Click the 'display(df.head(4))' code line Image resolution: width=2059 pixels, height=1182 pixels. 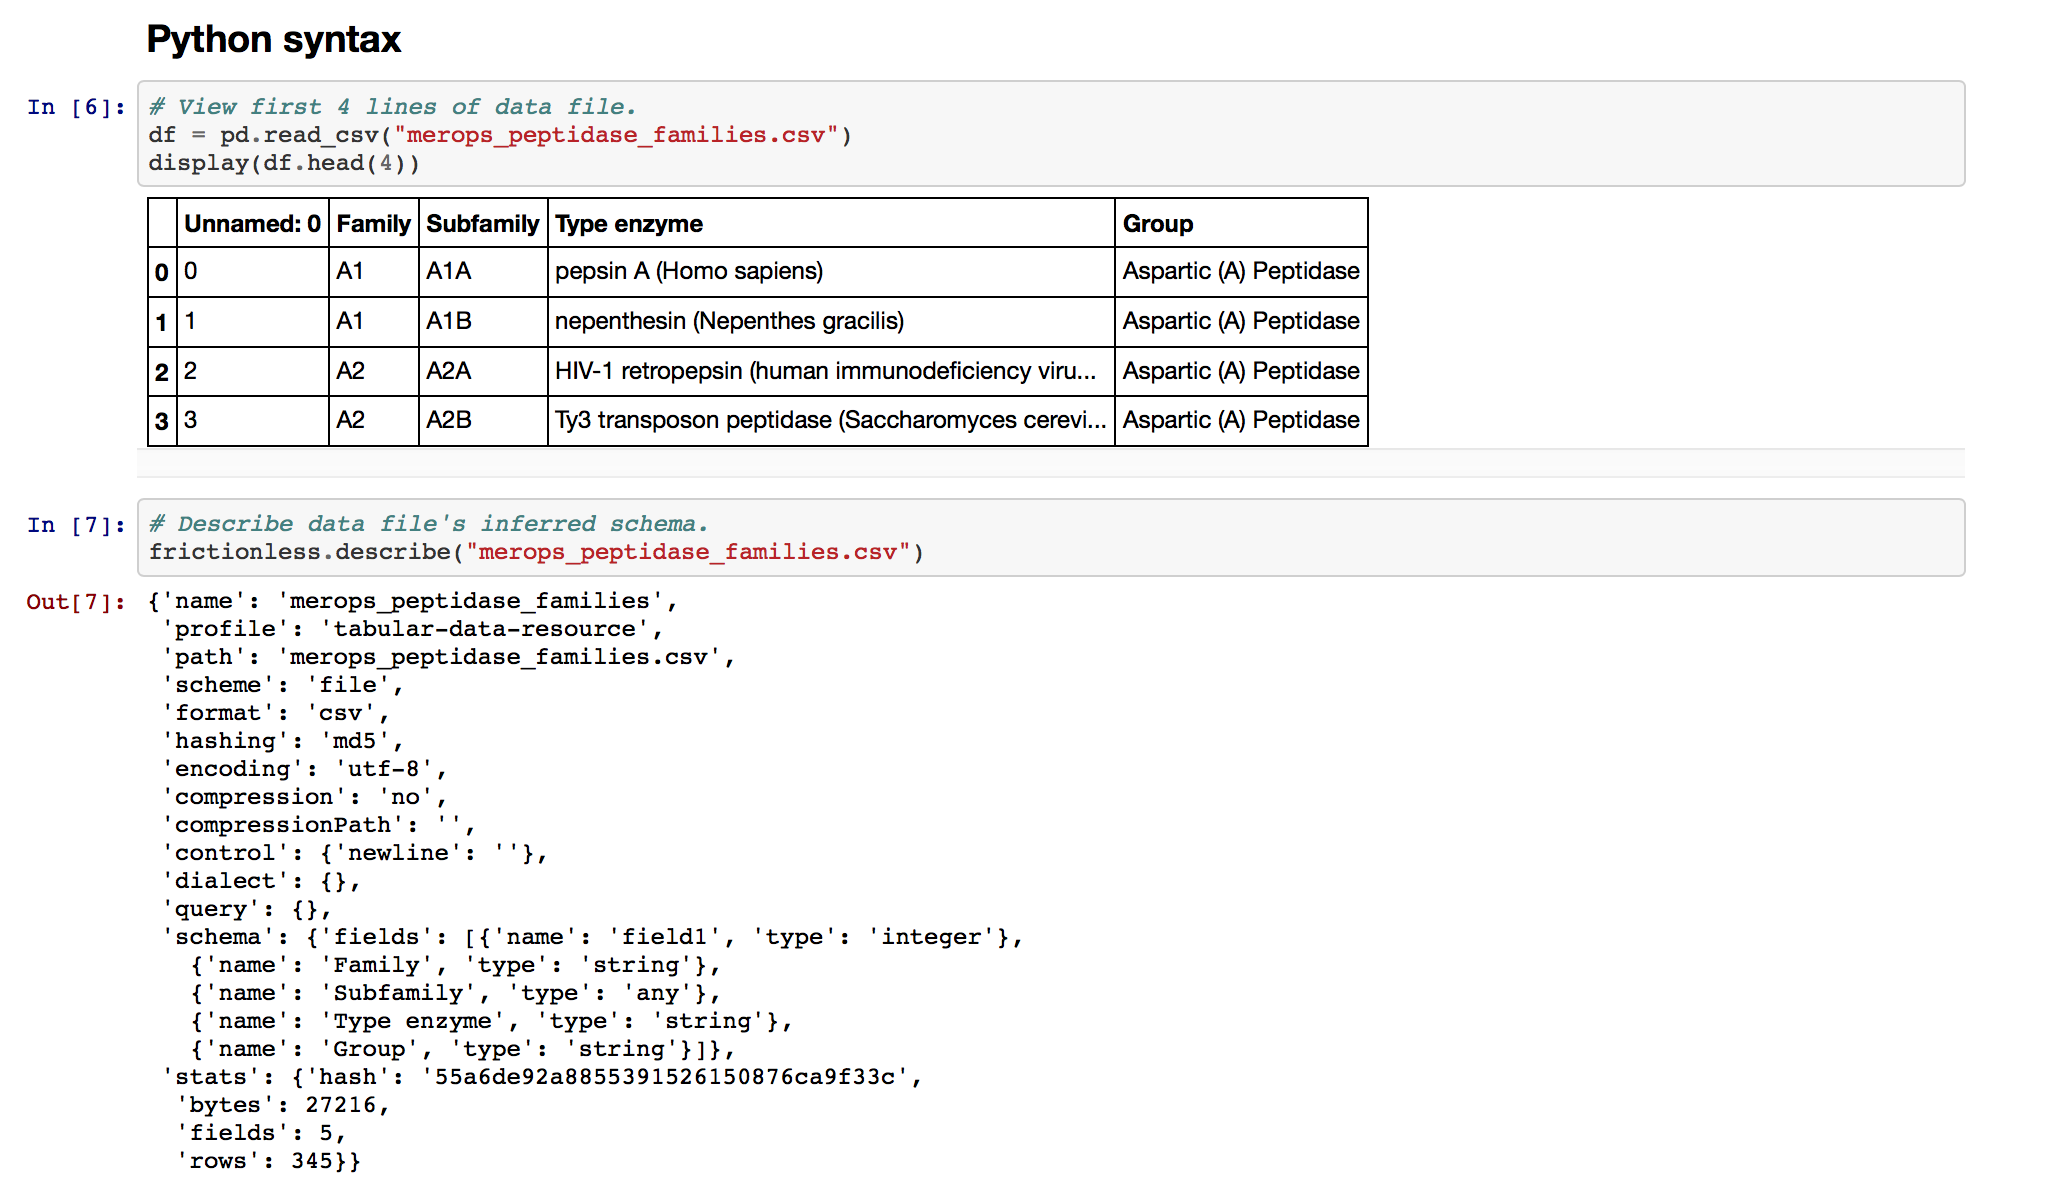coord(284,163)
